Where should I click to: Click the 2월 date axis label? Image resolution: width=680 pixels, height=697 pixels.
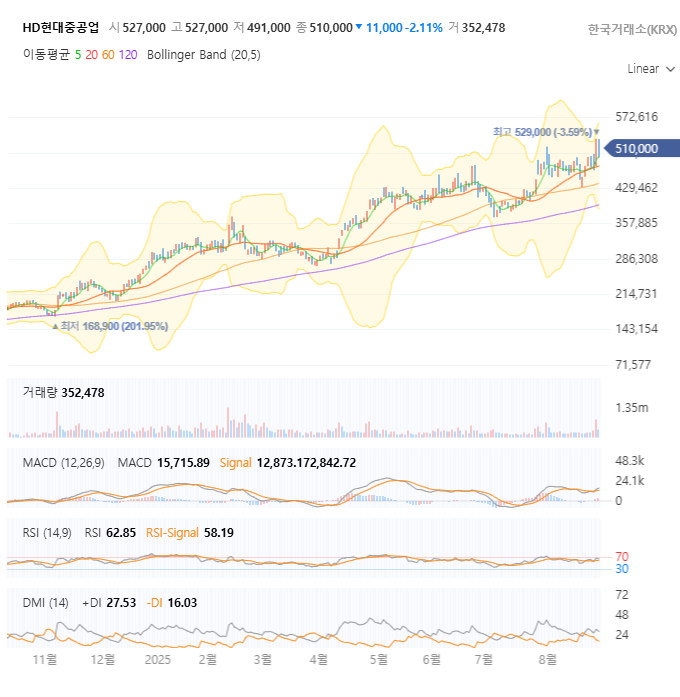(207, 659)
